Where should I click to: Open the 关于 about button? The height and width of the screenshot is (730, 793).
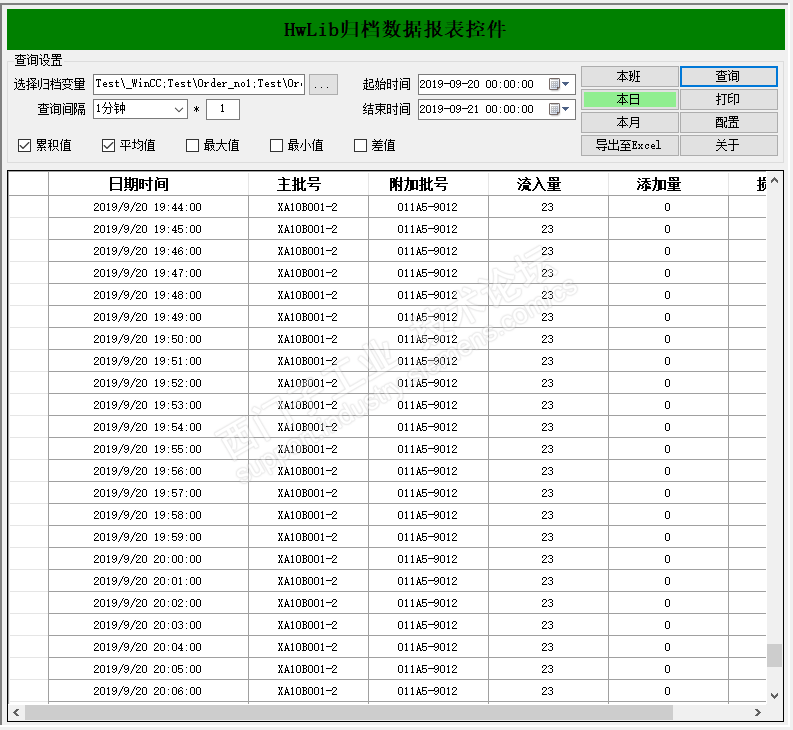click(728, 146)
